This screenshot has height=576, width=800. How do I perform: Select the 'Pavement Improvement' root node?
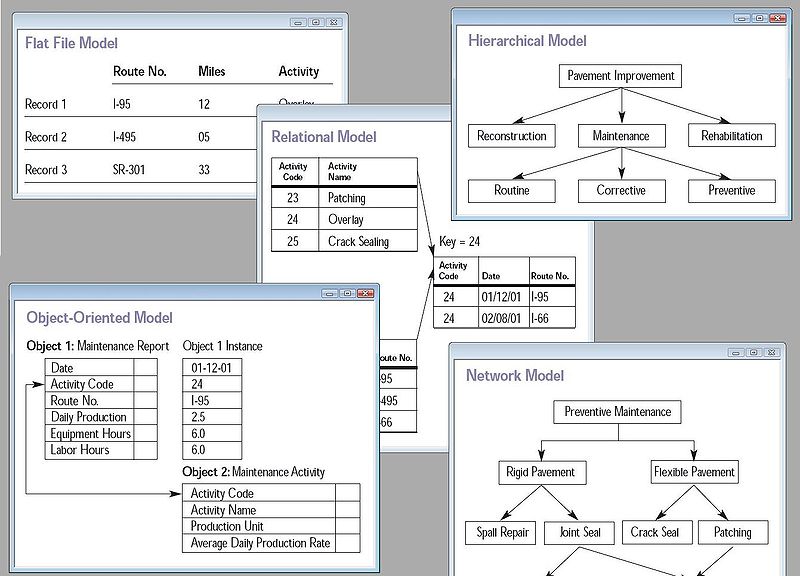coord(620,76)
